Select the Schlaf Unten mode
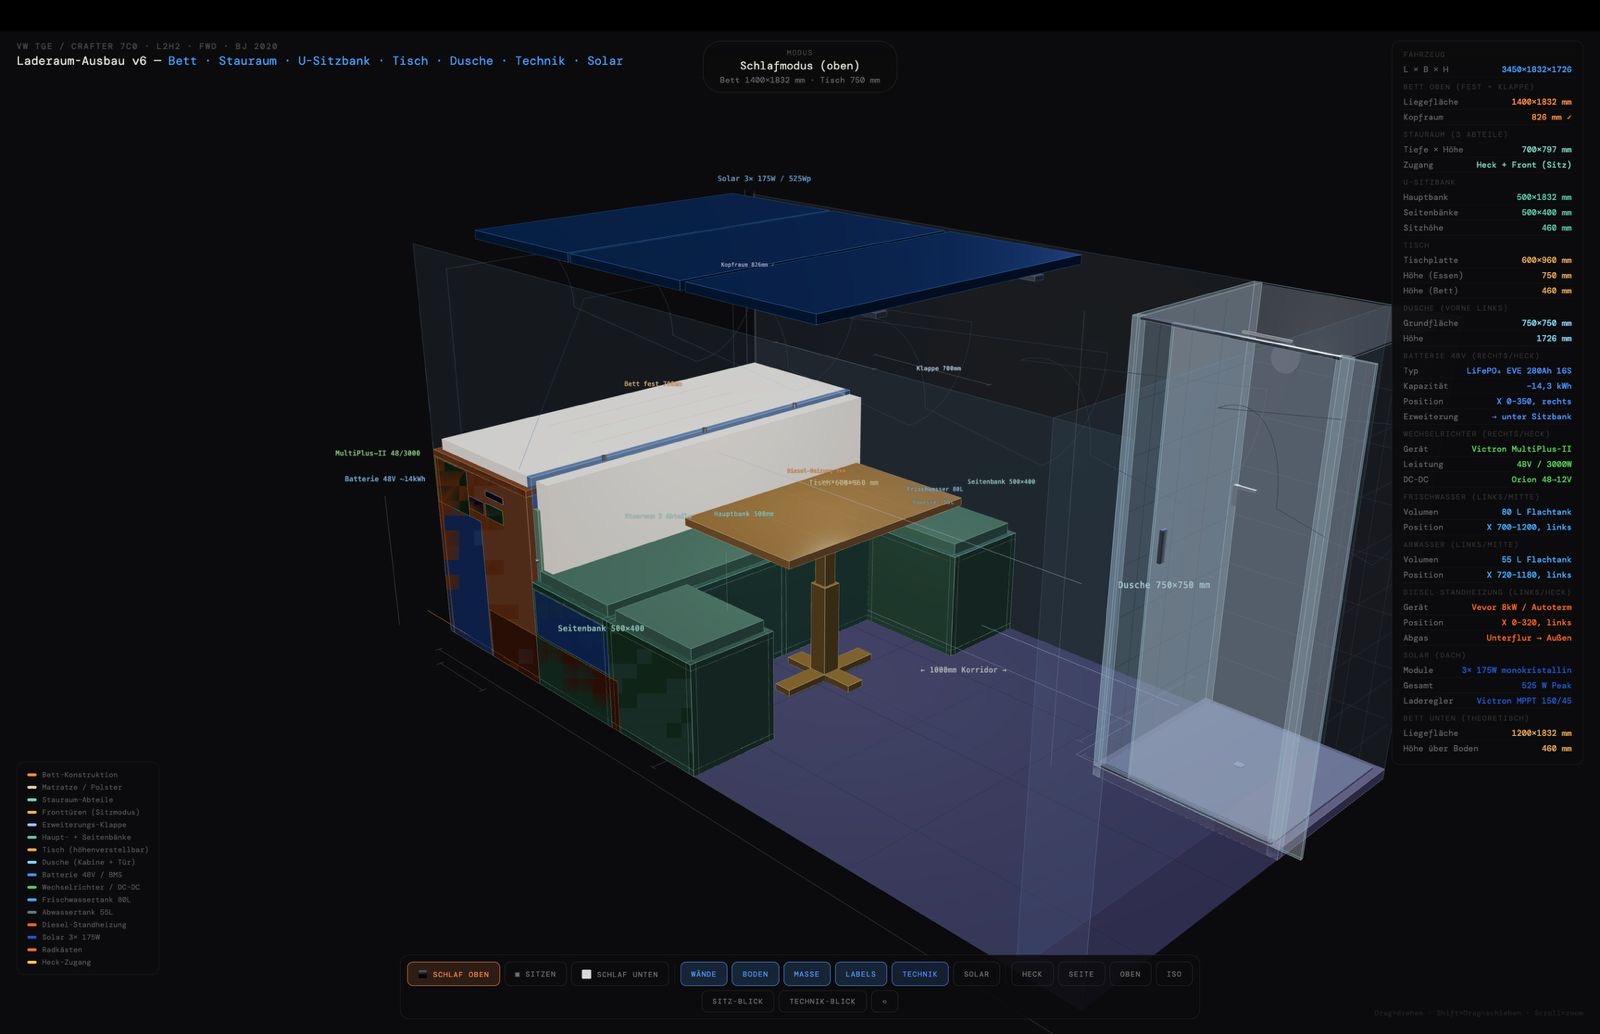The width and height of the screenshot is (1600, 1034). (620, 974)
